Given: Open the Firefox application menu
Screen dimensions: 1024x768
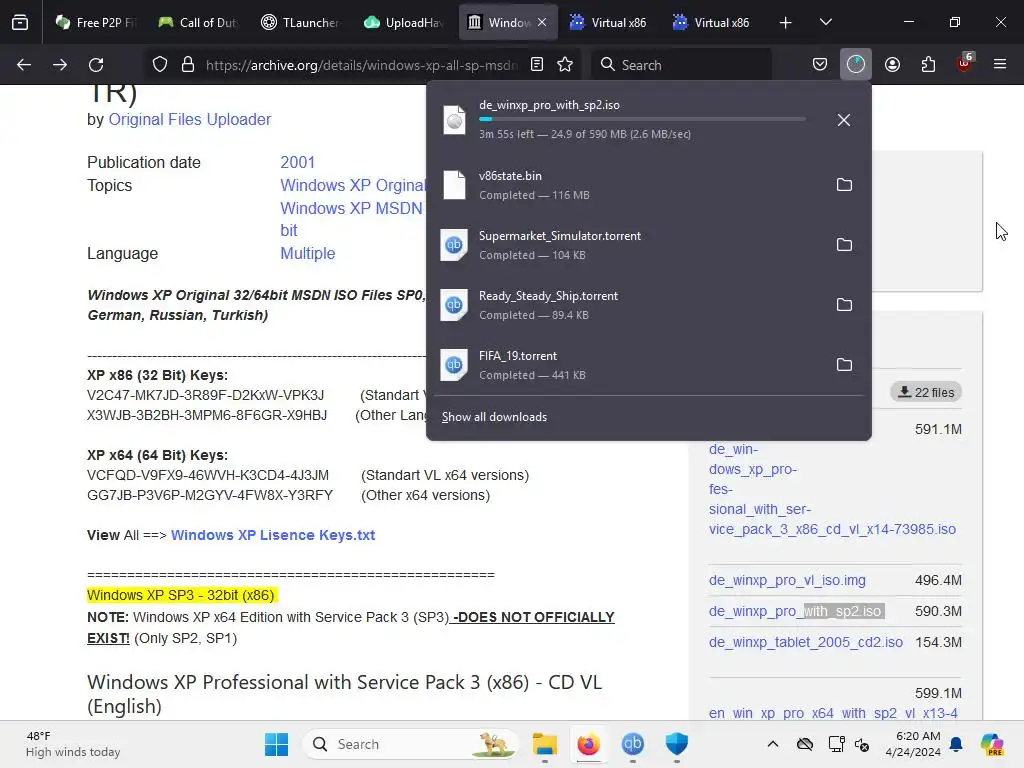Looking at the screenshot, I should pyautogui.click(x=1000, y=65).
